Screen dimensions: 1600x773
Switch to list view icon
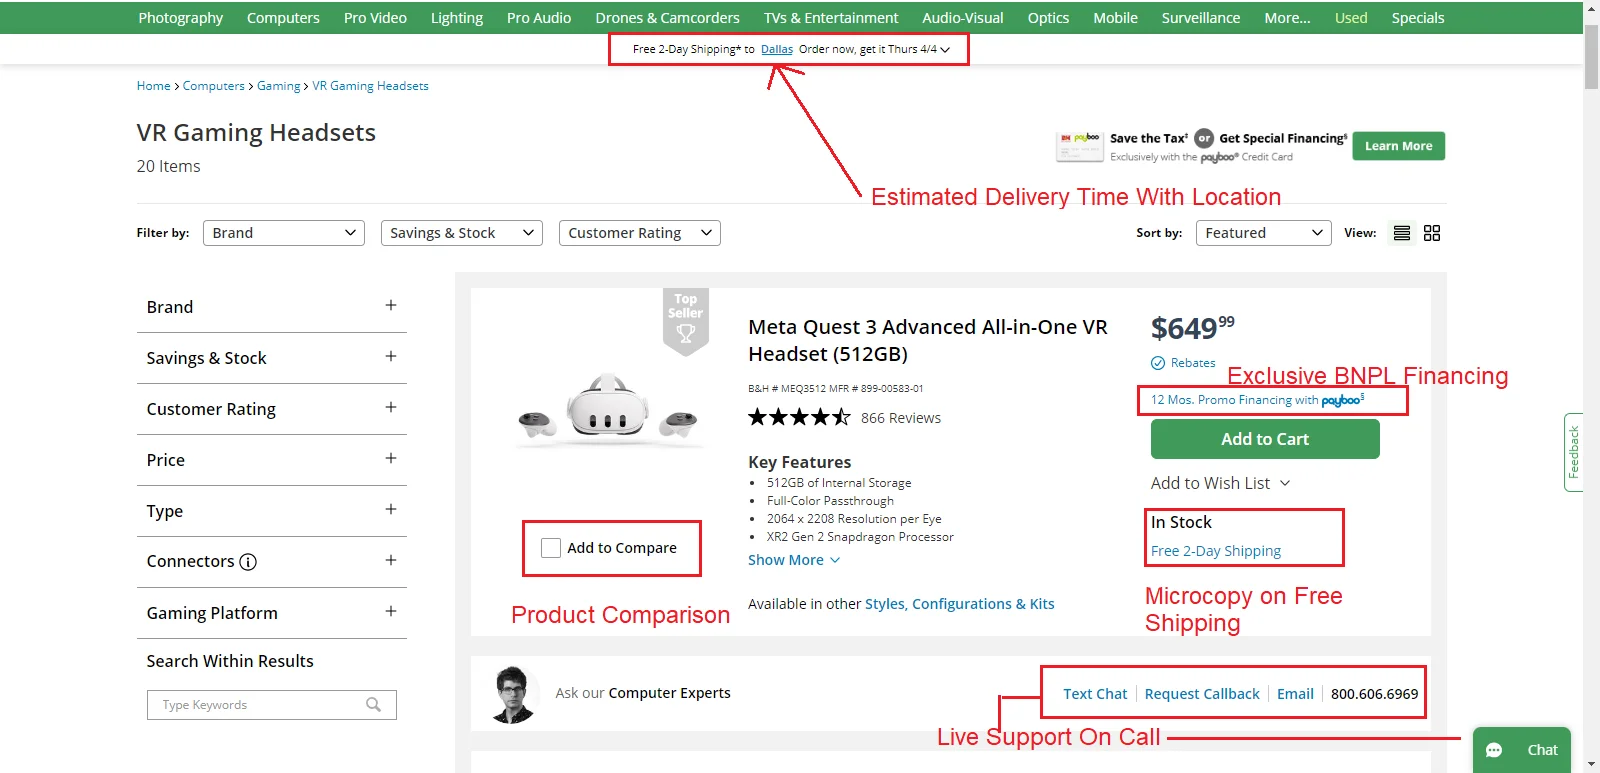coord(1402,233)
